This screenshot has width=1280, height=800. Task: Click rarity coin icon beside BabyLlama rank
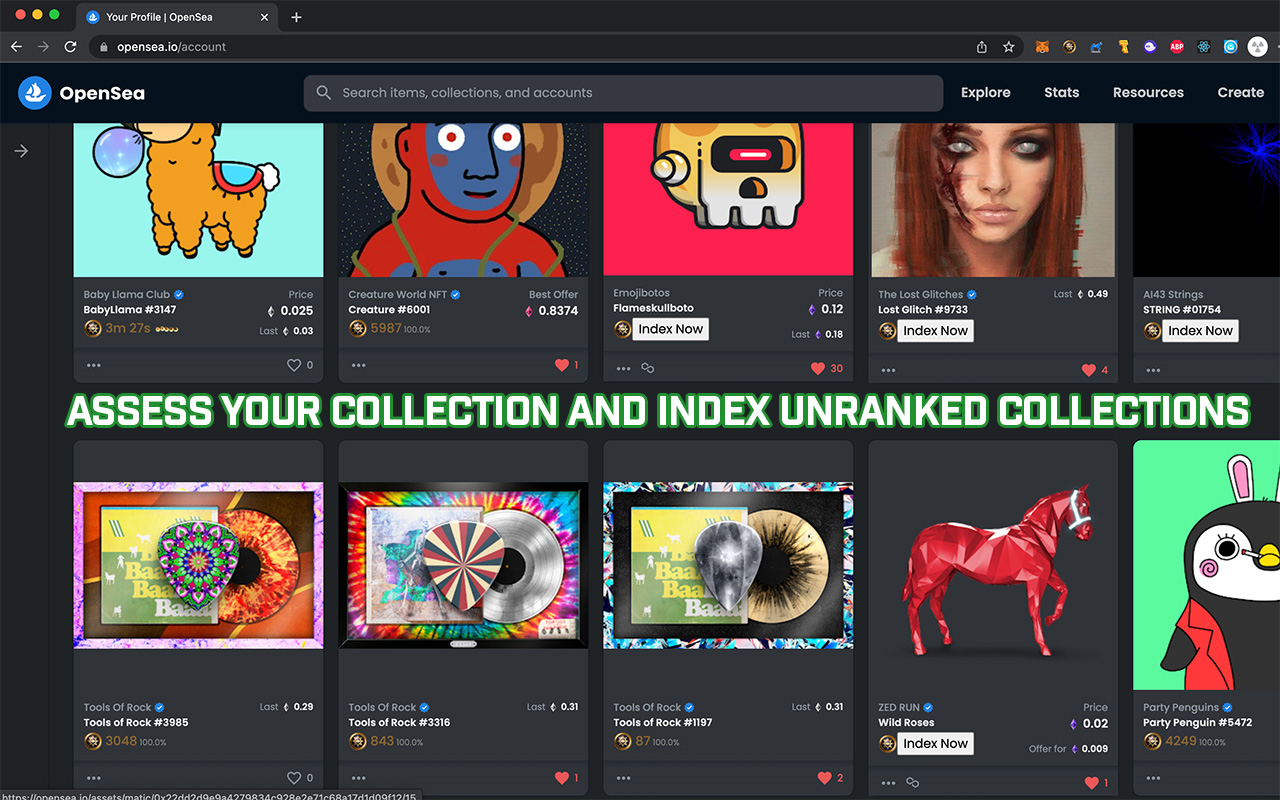[93, 328]
